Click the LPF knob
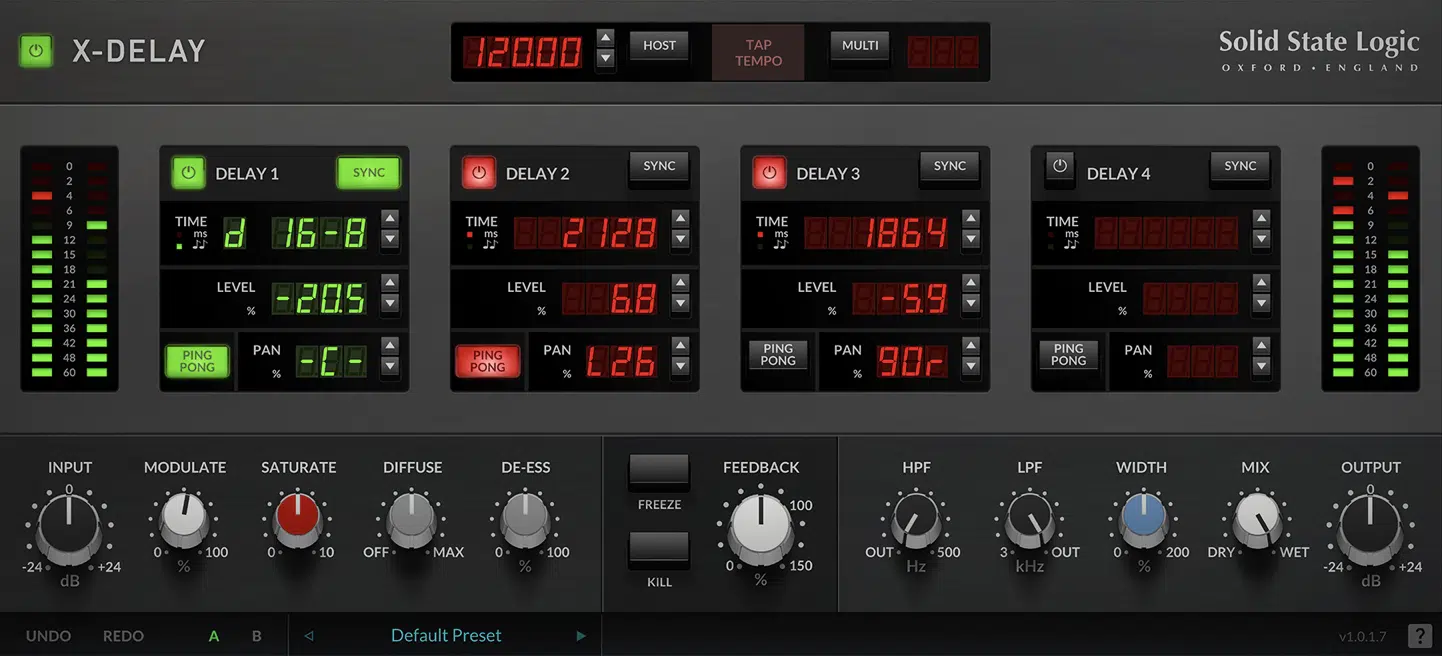 [1030, 519]
